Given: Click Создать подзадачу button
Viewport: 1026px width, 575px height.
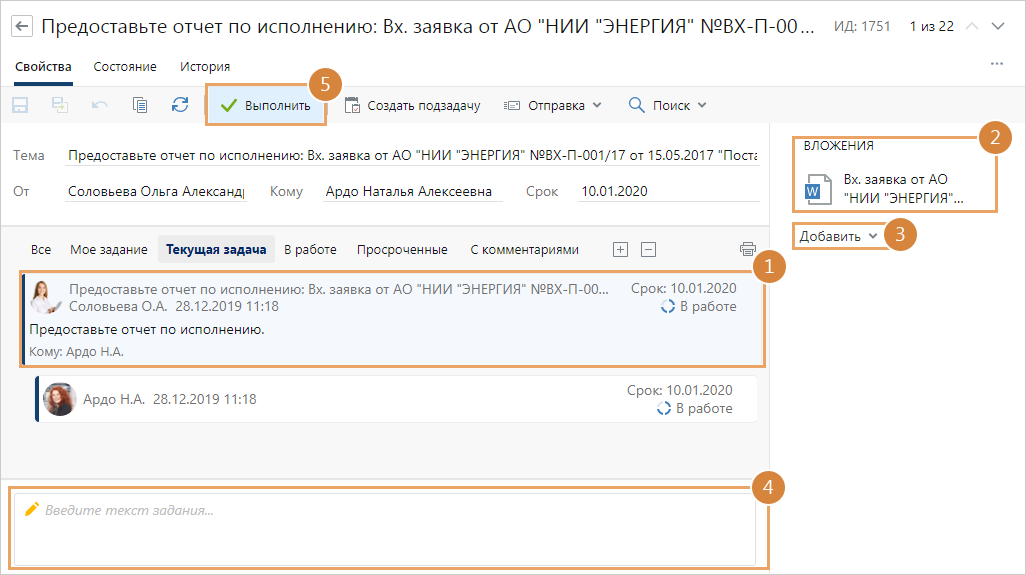Looking at the screenshot, I should tap(412, 105).
